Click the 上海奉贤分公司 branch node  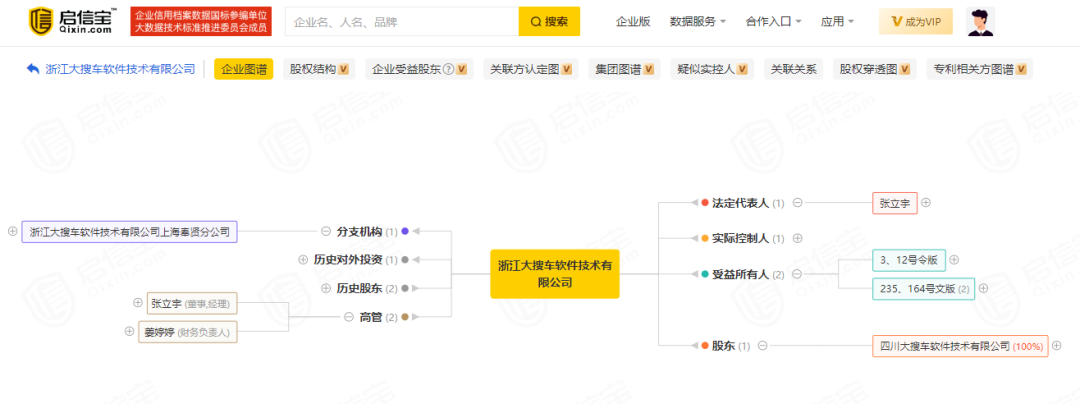point(129,232)
